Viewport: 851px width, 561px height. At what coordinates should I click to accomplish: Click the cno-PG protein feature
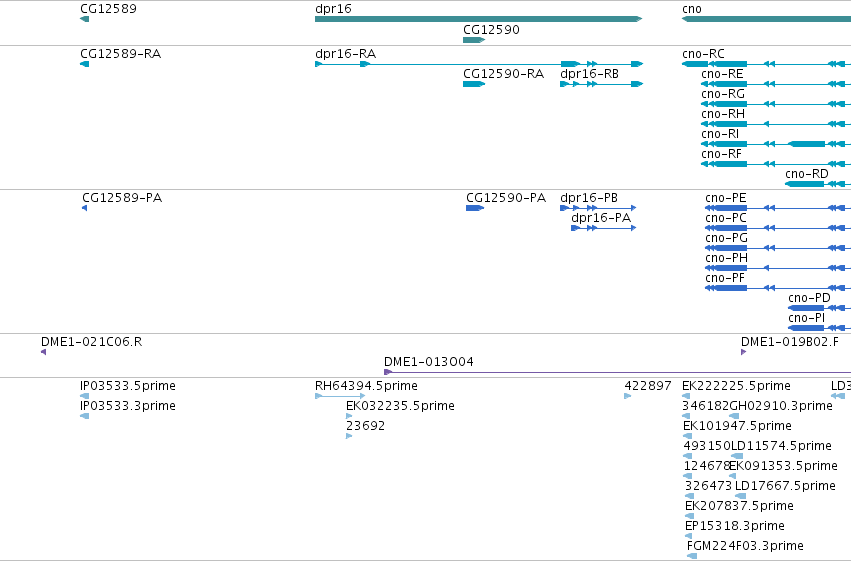pos(778,248)
